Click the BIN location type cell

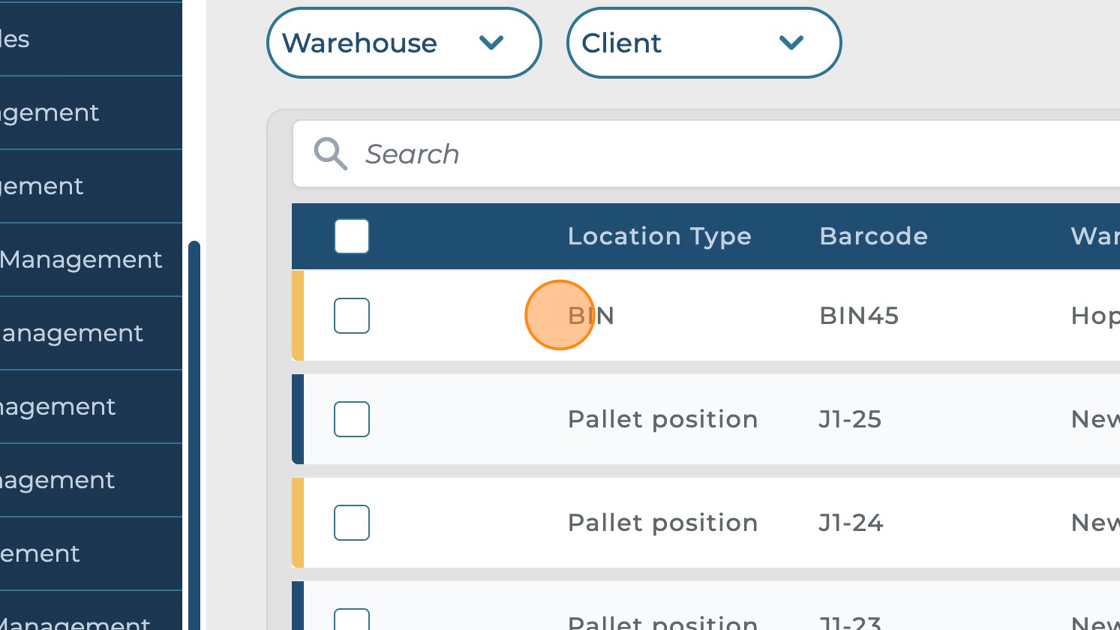[x=591, y=316]
